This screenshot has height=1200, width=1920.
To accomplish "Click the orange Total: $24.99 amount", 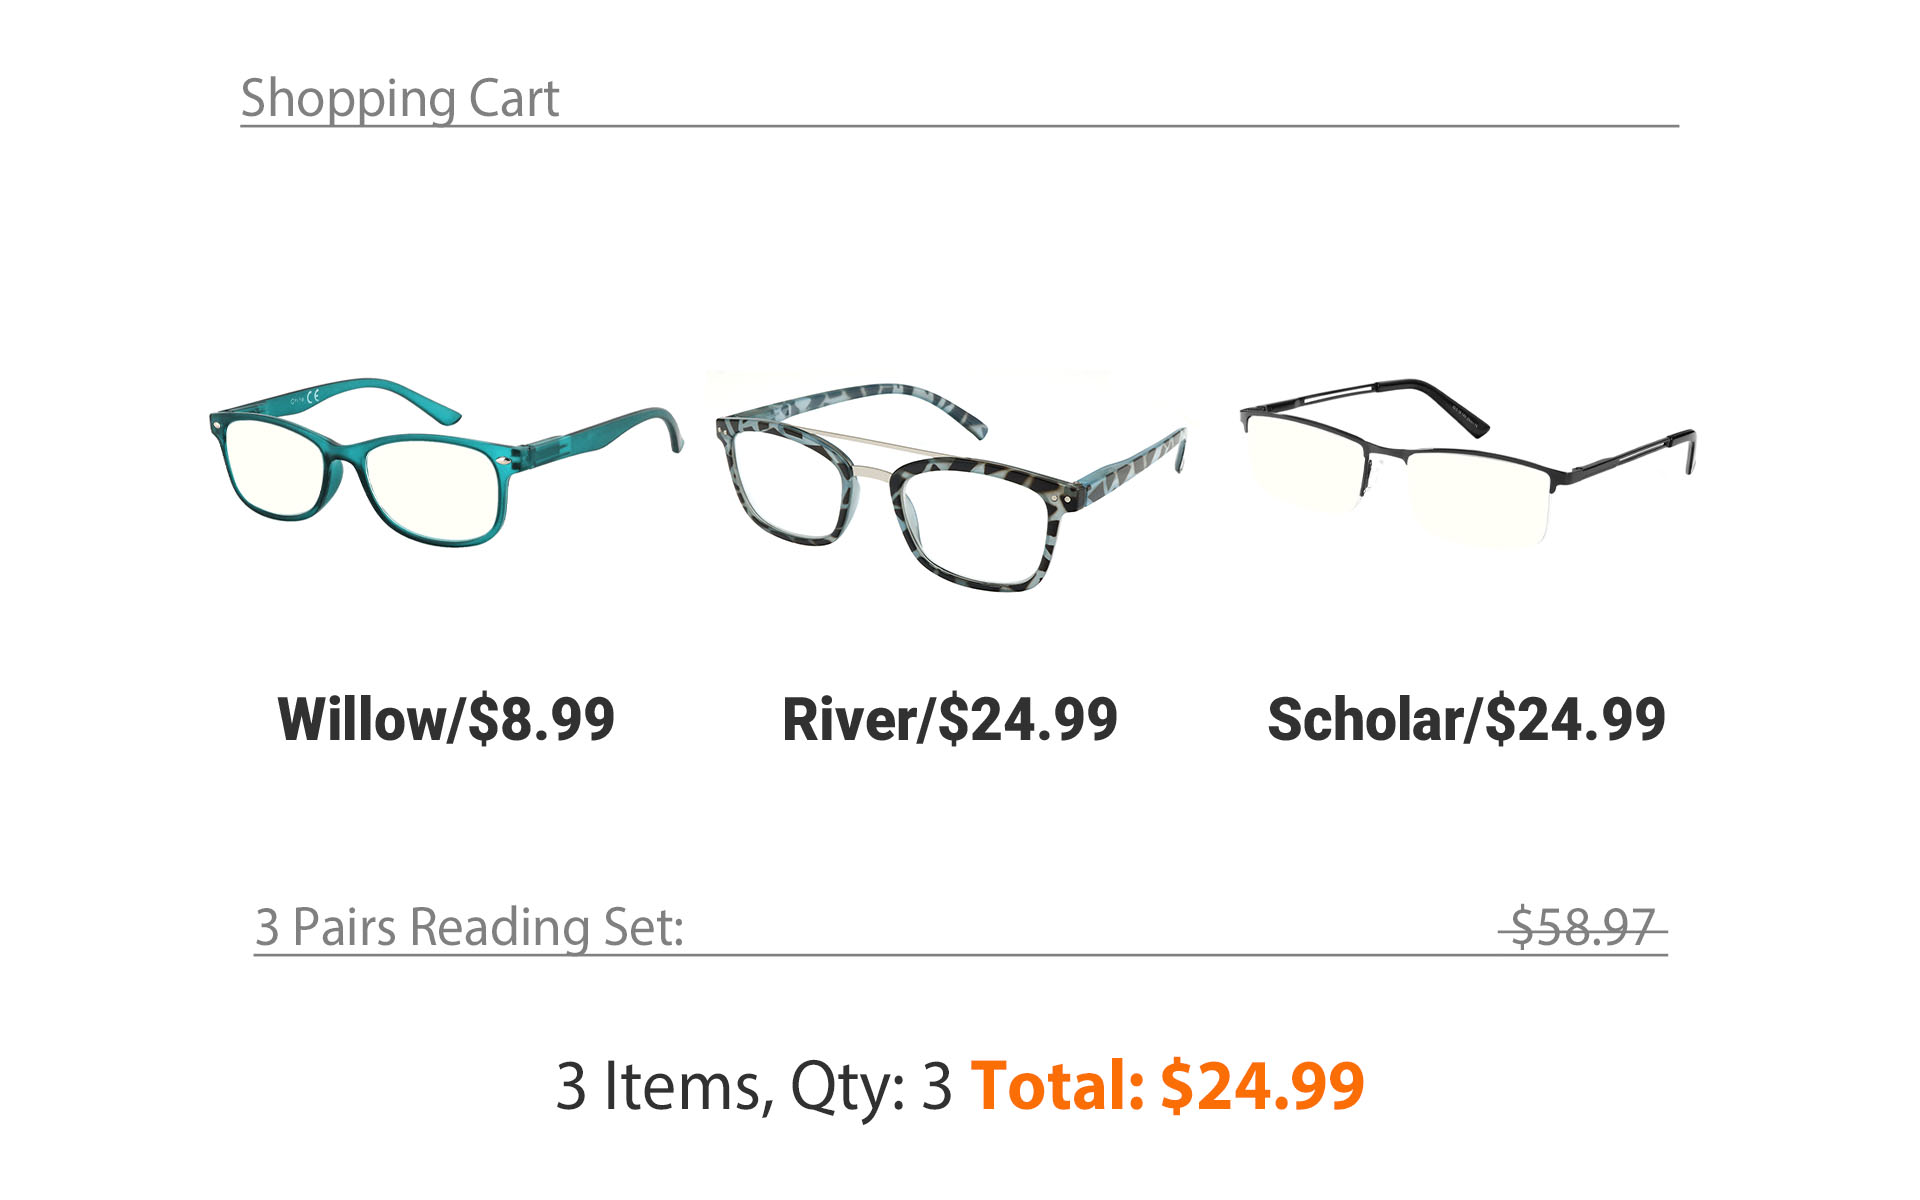I will point(1167,1086).
